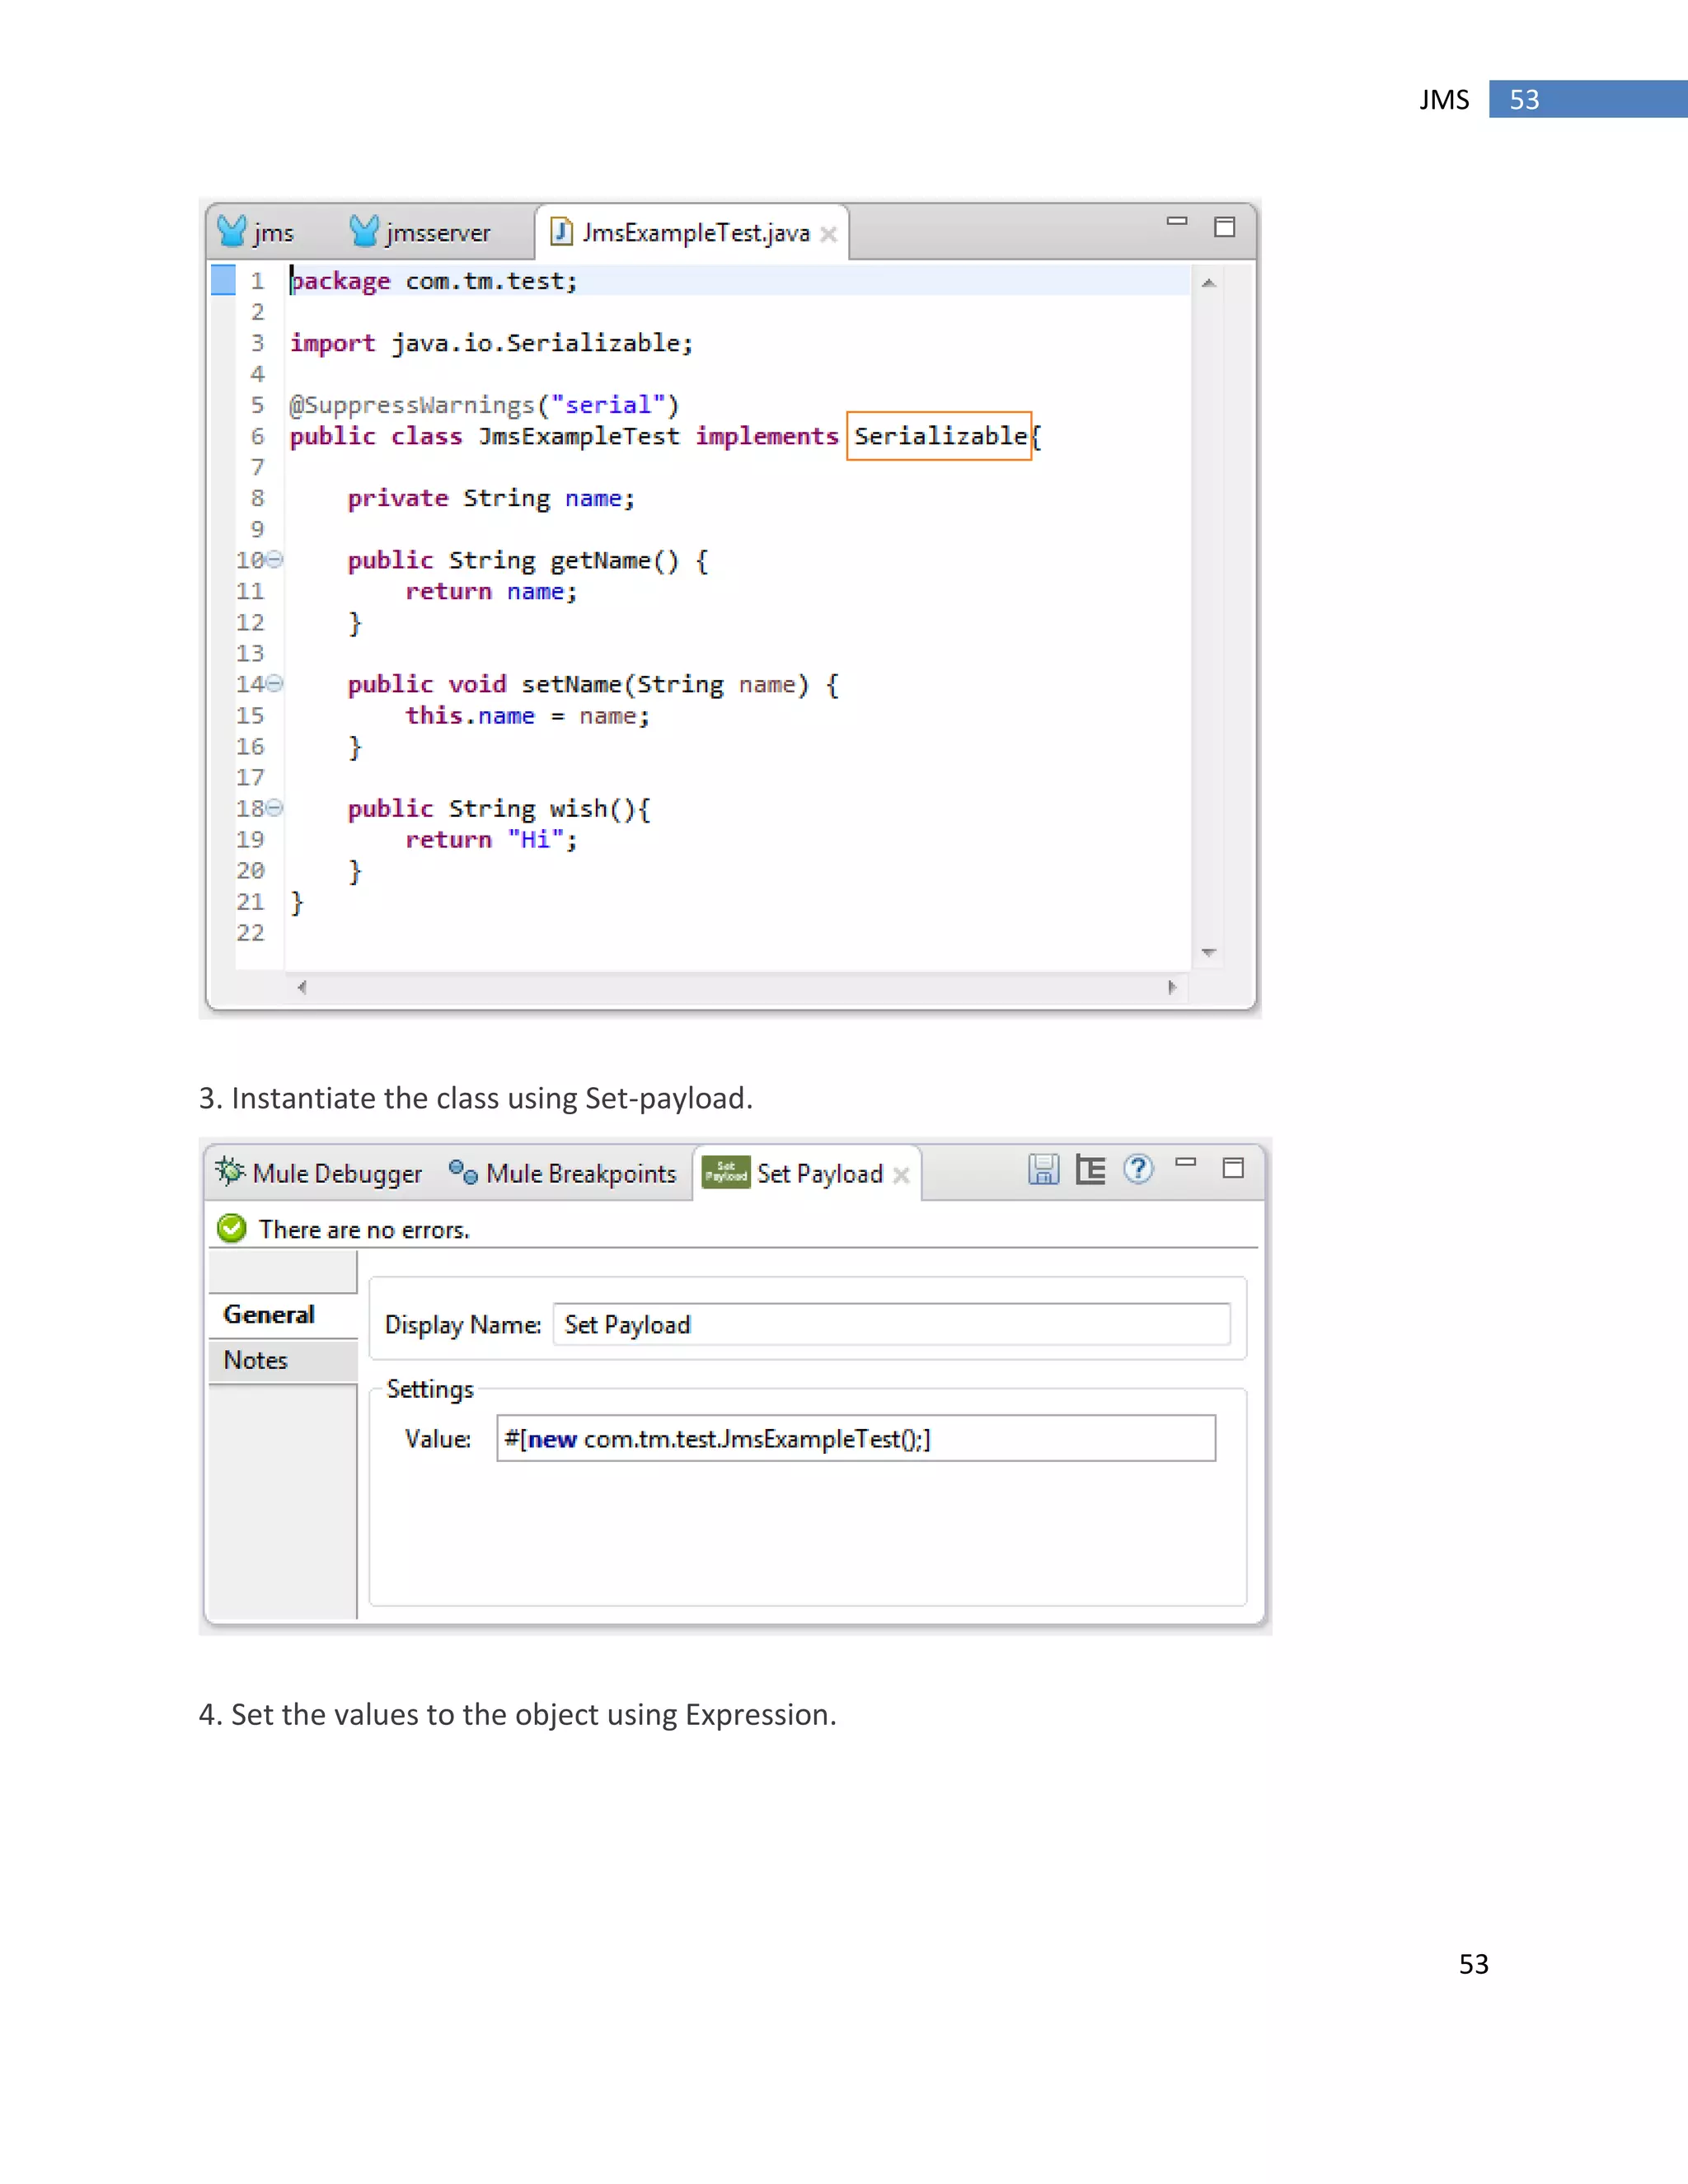The height and width of the screenshot is (2184, 1688).
Task: Open help from the question mark icon
Action: point(1138,1169)
